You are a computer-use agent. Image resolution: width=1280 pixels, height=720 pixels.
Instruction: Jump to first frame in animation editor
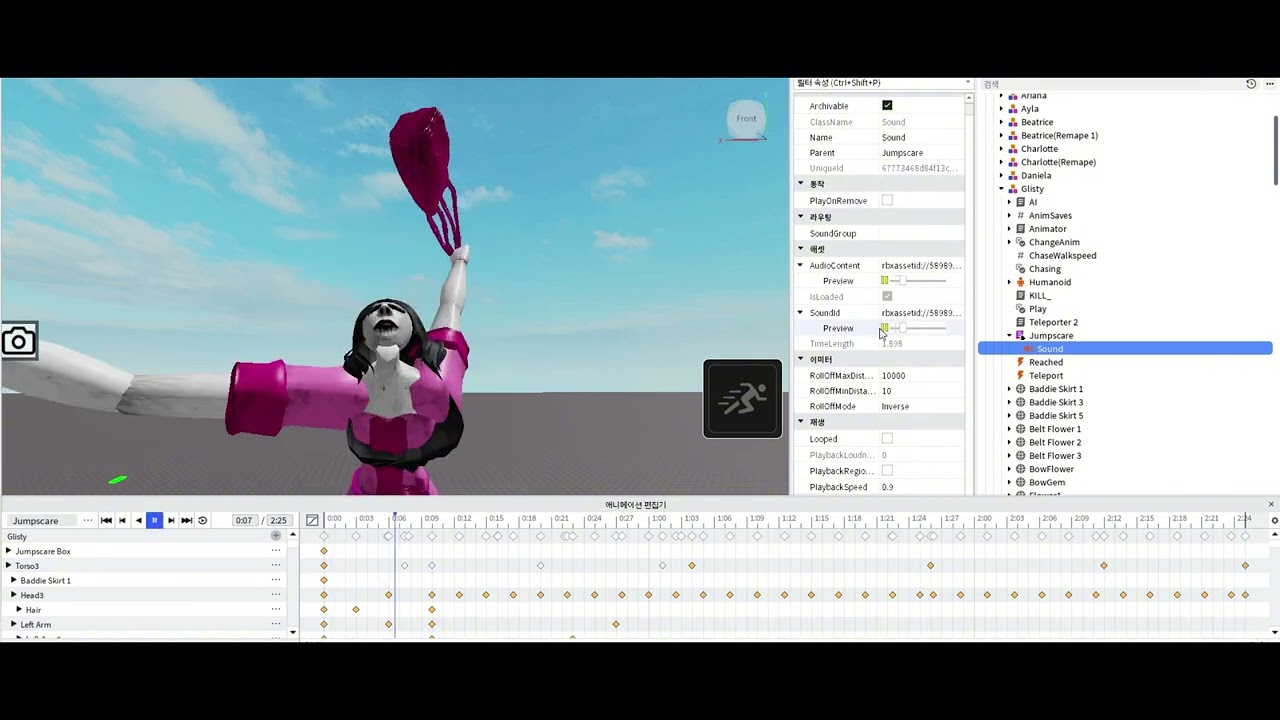click(106, 520)
